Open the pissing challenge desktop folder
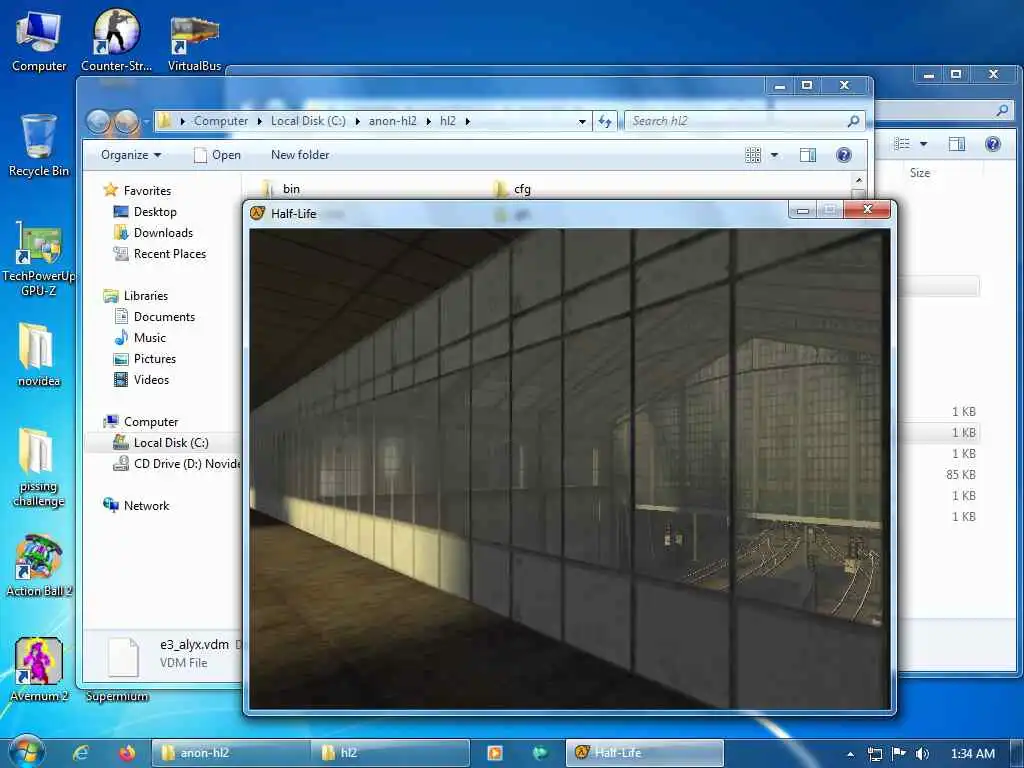This screenshot has width=1024, height=768. (39, 467)
